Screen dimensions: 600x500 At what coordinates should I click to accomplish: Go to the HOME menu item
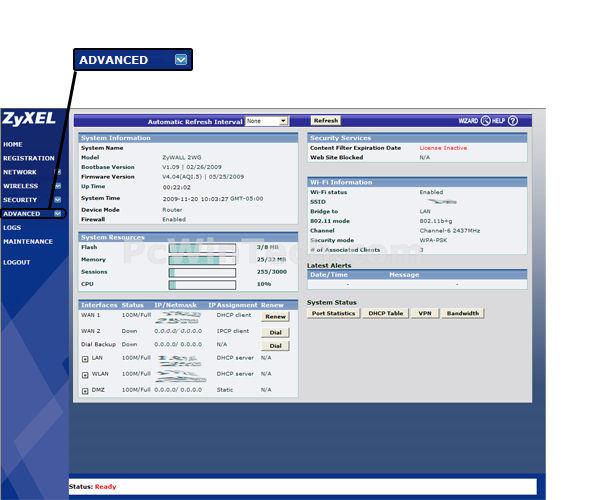pyautogui.click(x=13, y=145)
